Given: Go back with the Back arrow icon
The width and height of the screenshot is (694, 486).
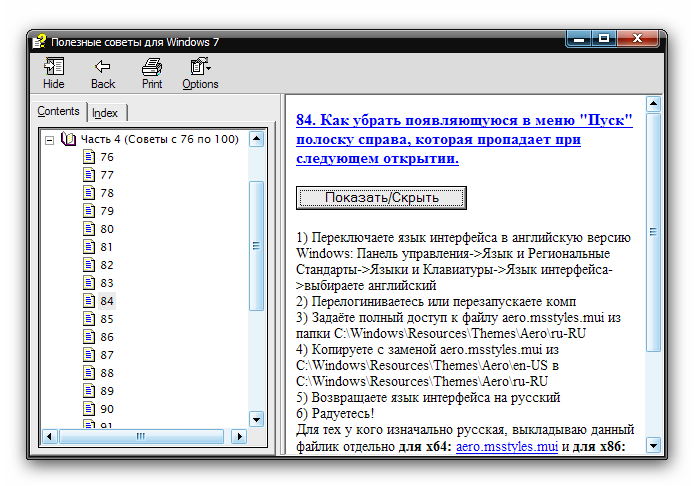Looking at the screenshot, I should coord(103,68).
